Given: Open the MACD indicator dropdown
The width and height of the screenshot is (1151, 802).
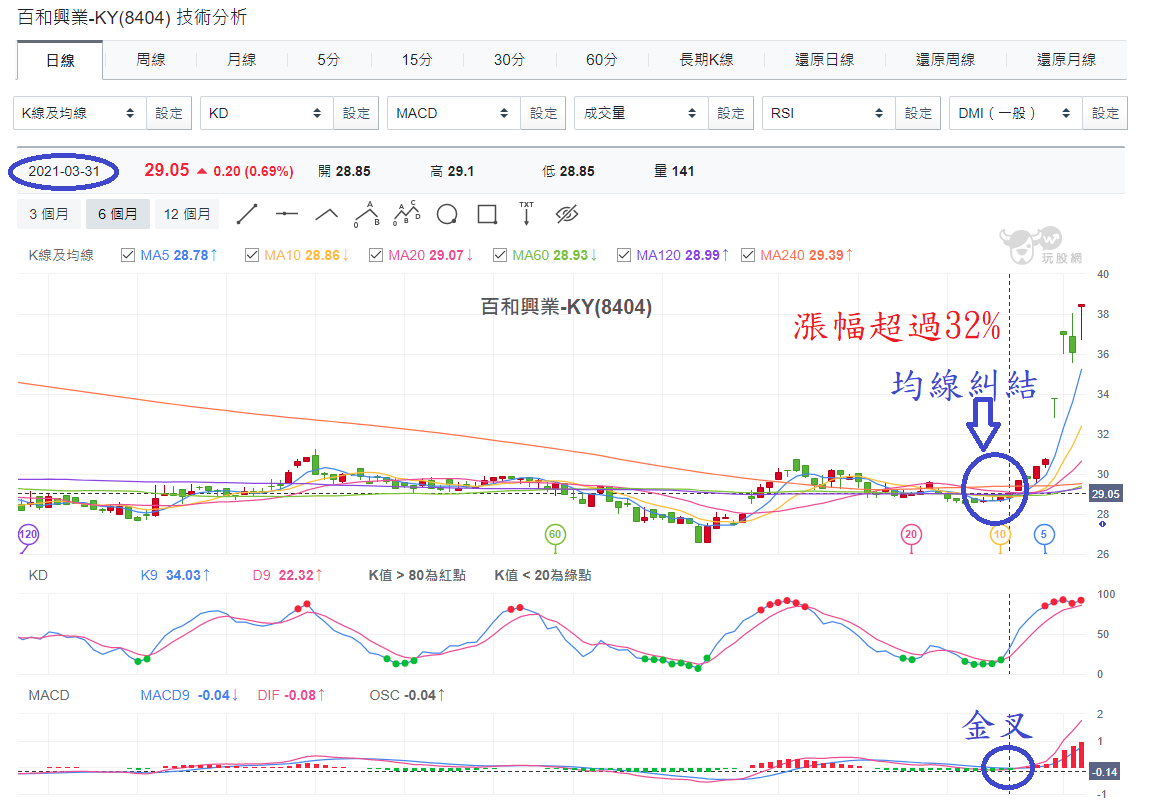Looking at the screenshot, I should (x=454, y=113).
